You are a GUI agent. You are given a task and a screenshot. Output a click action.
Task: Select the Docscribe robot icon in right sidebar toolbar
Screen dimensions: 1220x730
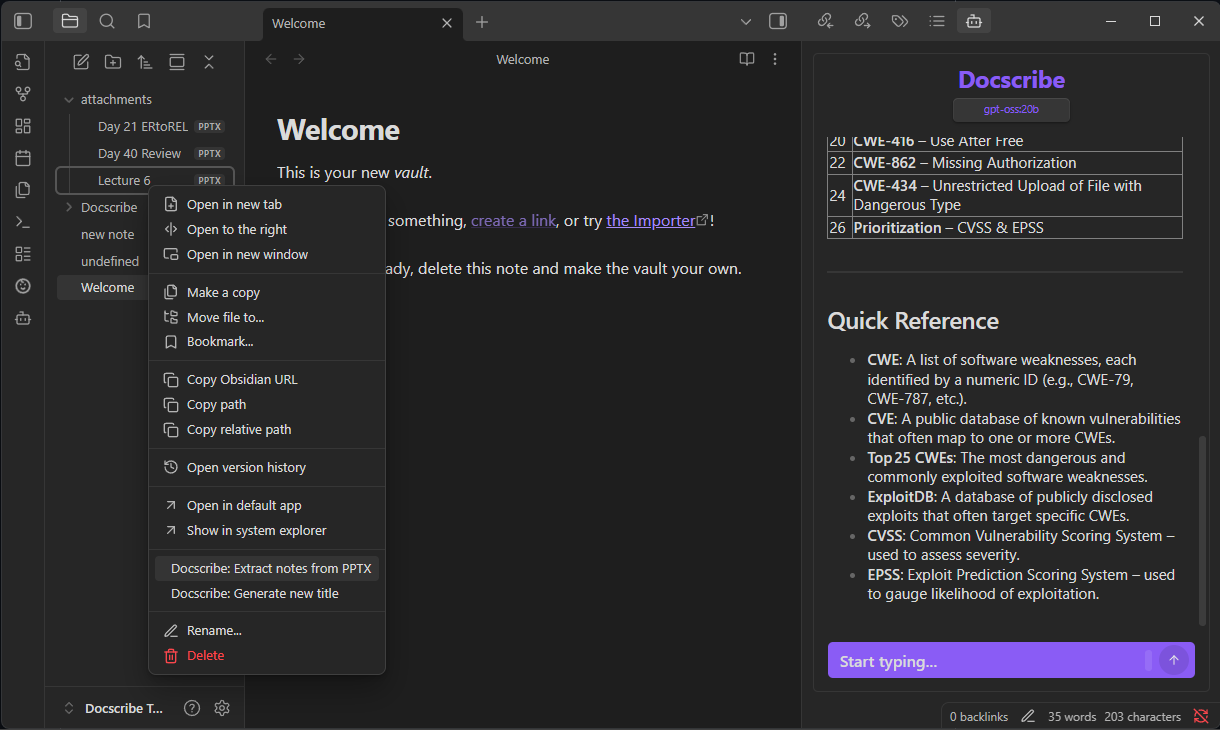coord(973,20)
